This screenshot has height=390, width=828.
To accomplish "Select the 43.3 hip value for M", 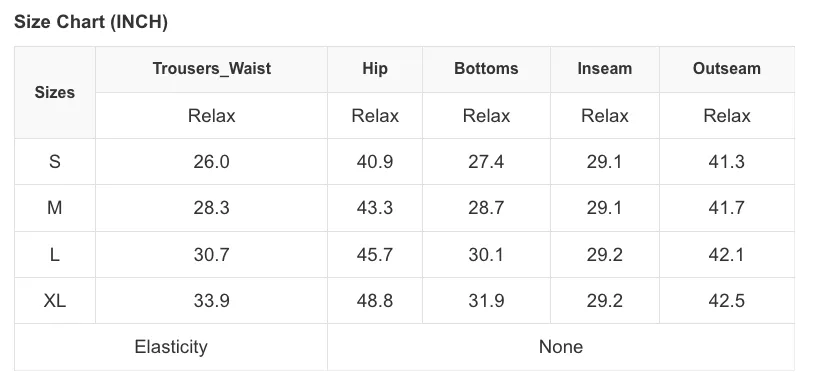I will pyautogui.click(x=375, y=208).
